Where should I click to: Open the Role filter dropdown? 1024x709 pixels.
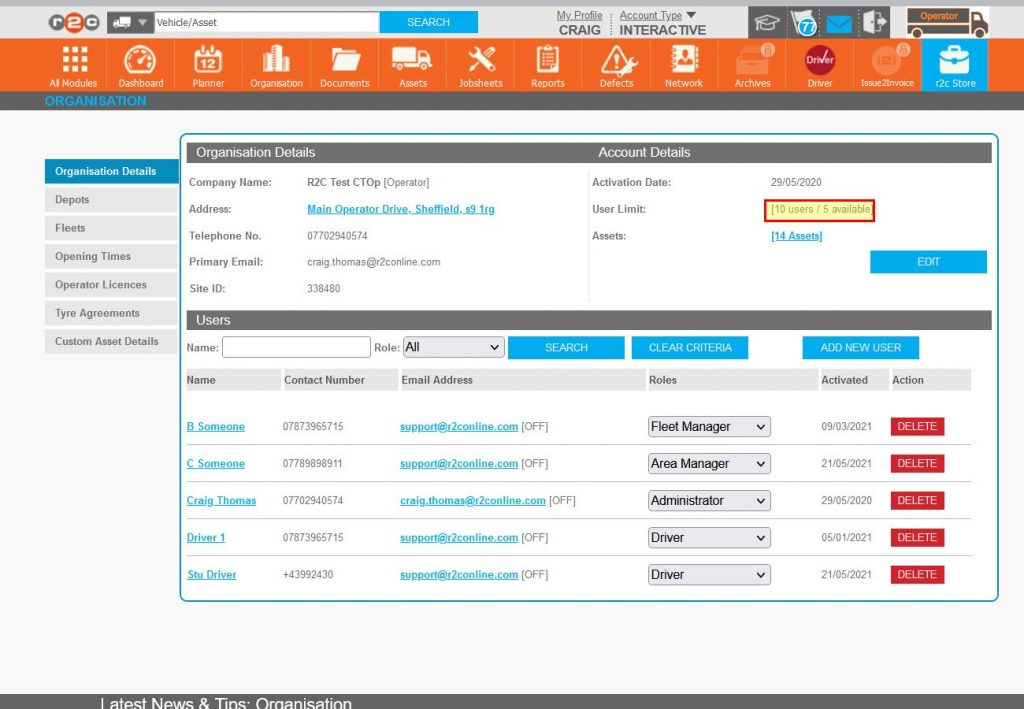click(x=453, y=347)
